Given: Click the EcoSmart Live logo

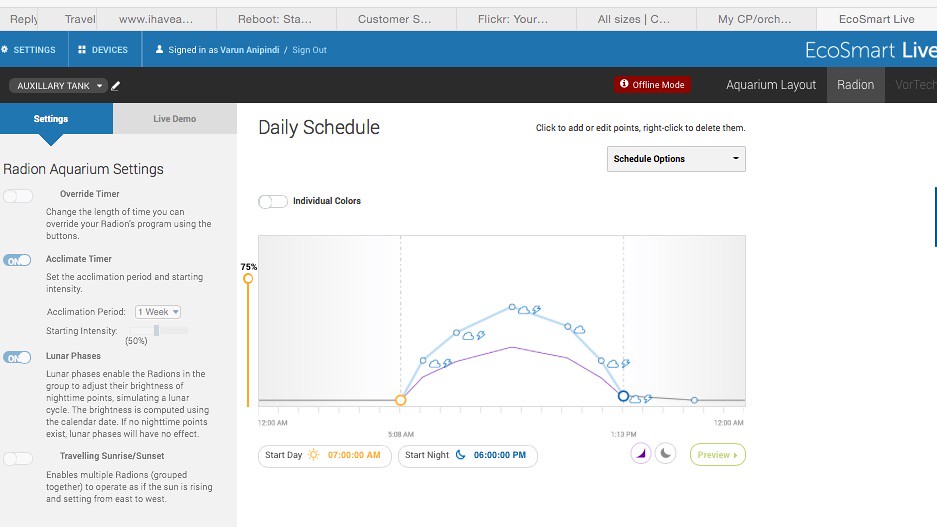Looking at the screenshot, I should coord(871,50).
